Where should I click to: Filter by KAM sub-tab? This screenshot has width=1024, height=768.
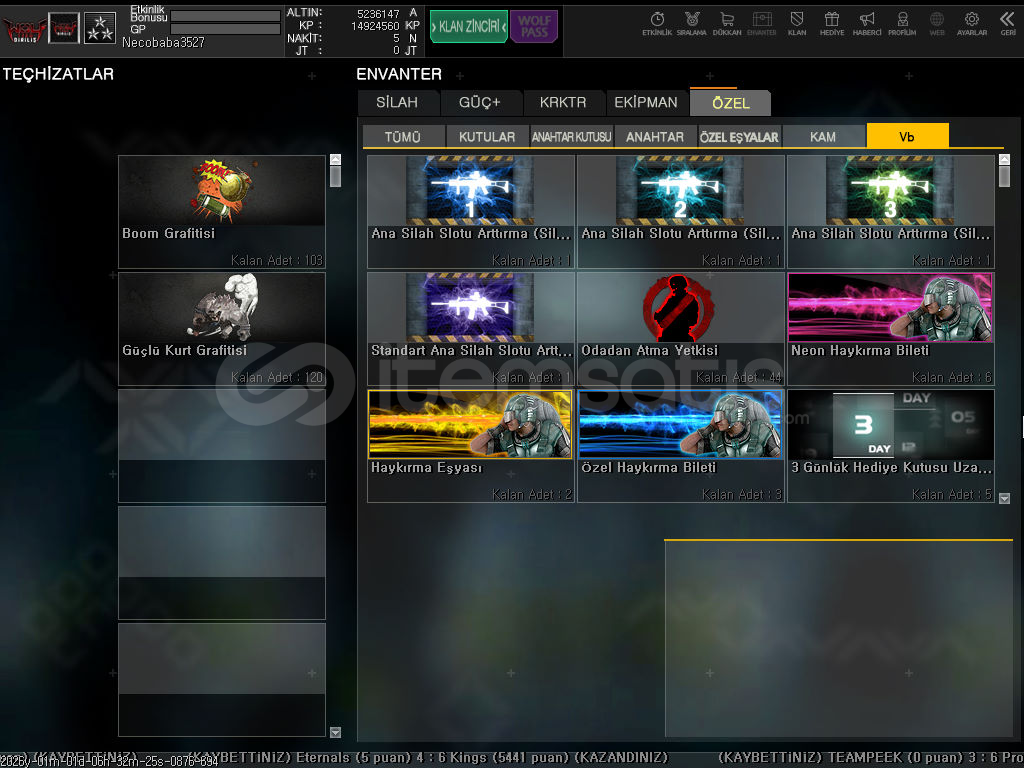click(x=823, y=136)
